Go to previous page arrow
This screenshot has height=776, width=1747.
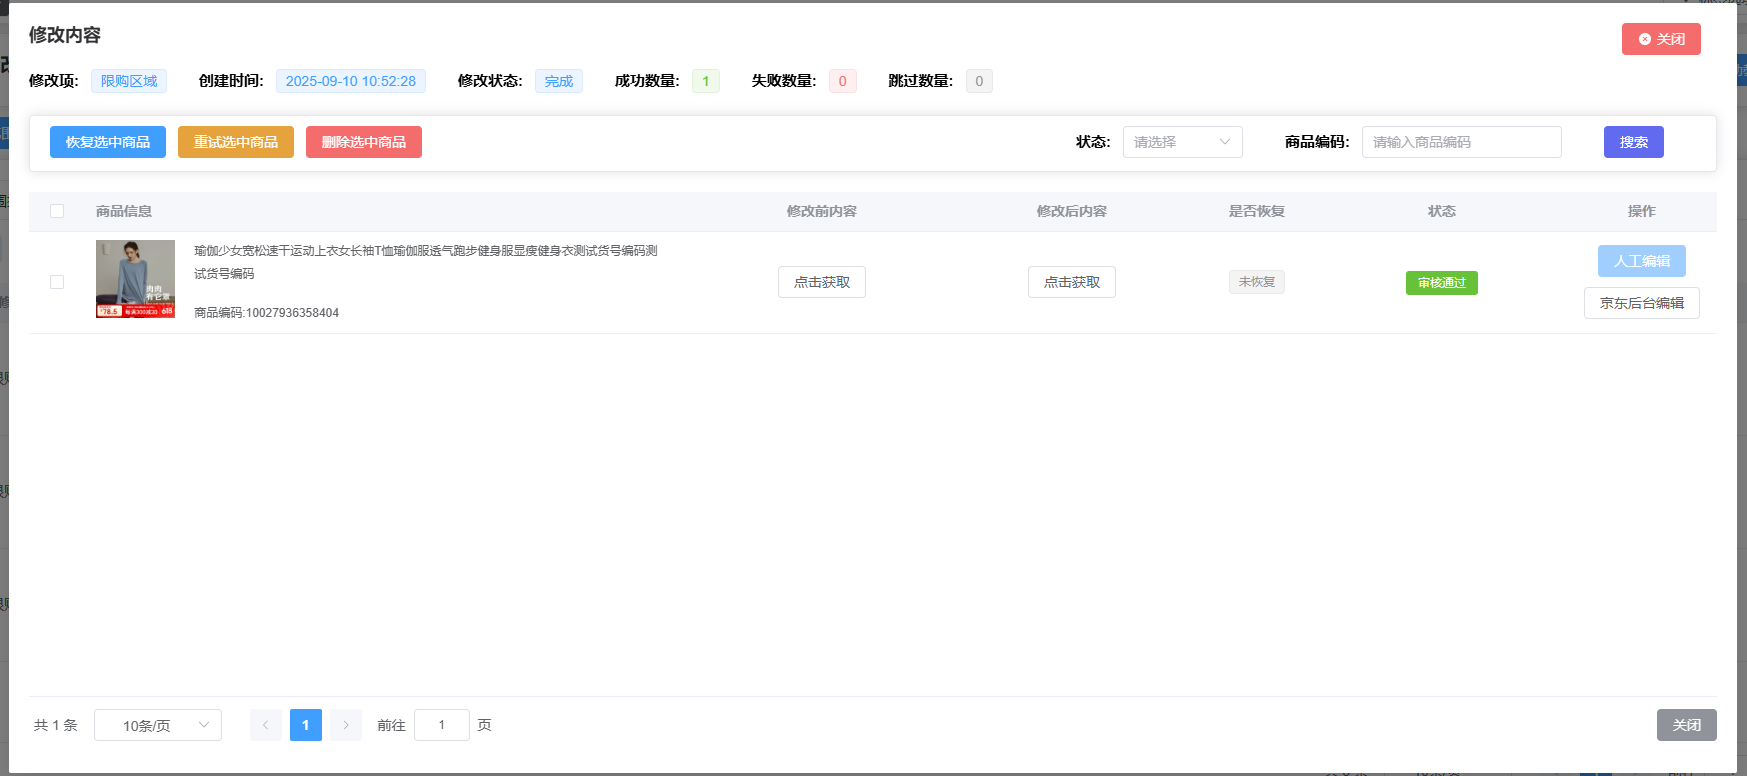click(266, 725)
